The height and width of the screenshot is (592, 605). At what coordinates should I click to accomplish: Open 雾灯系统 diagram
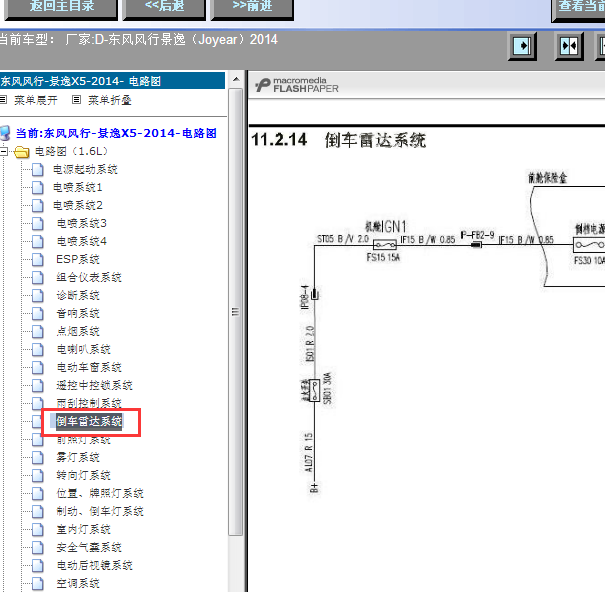click(x=78, y=458)
